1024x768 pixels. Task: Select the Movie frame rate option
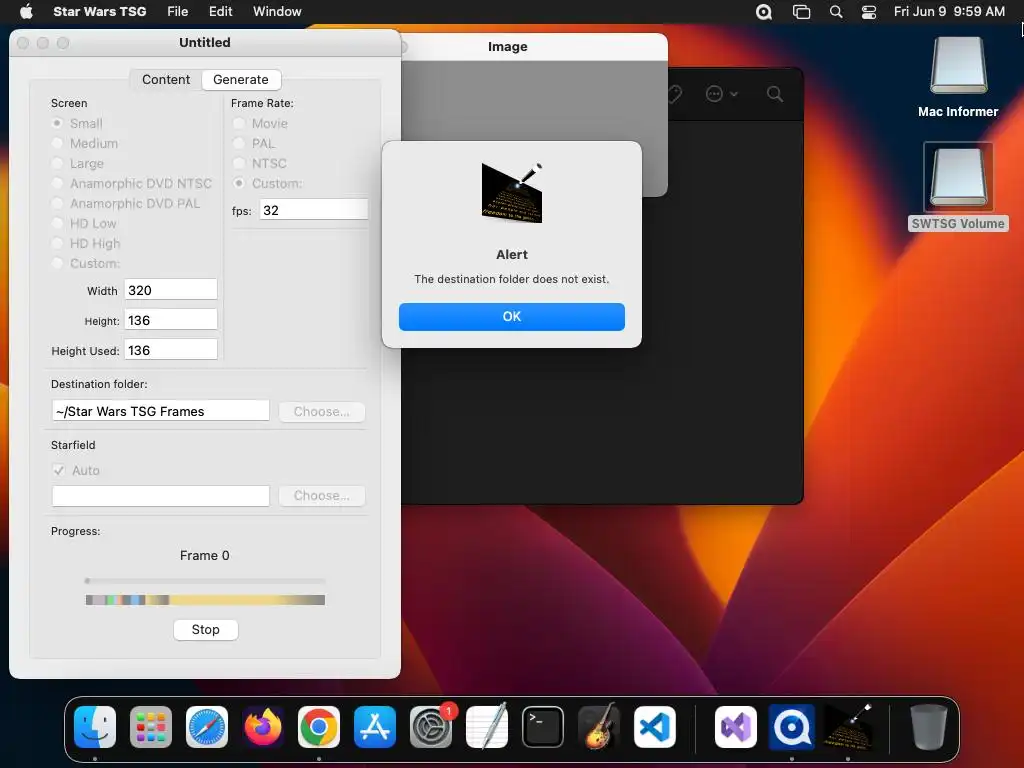click(x=239, y=123)
